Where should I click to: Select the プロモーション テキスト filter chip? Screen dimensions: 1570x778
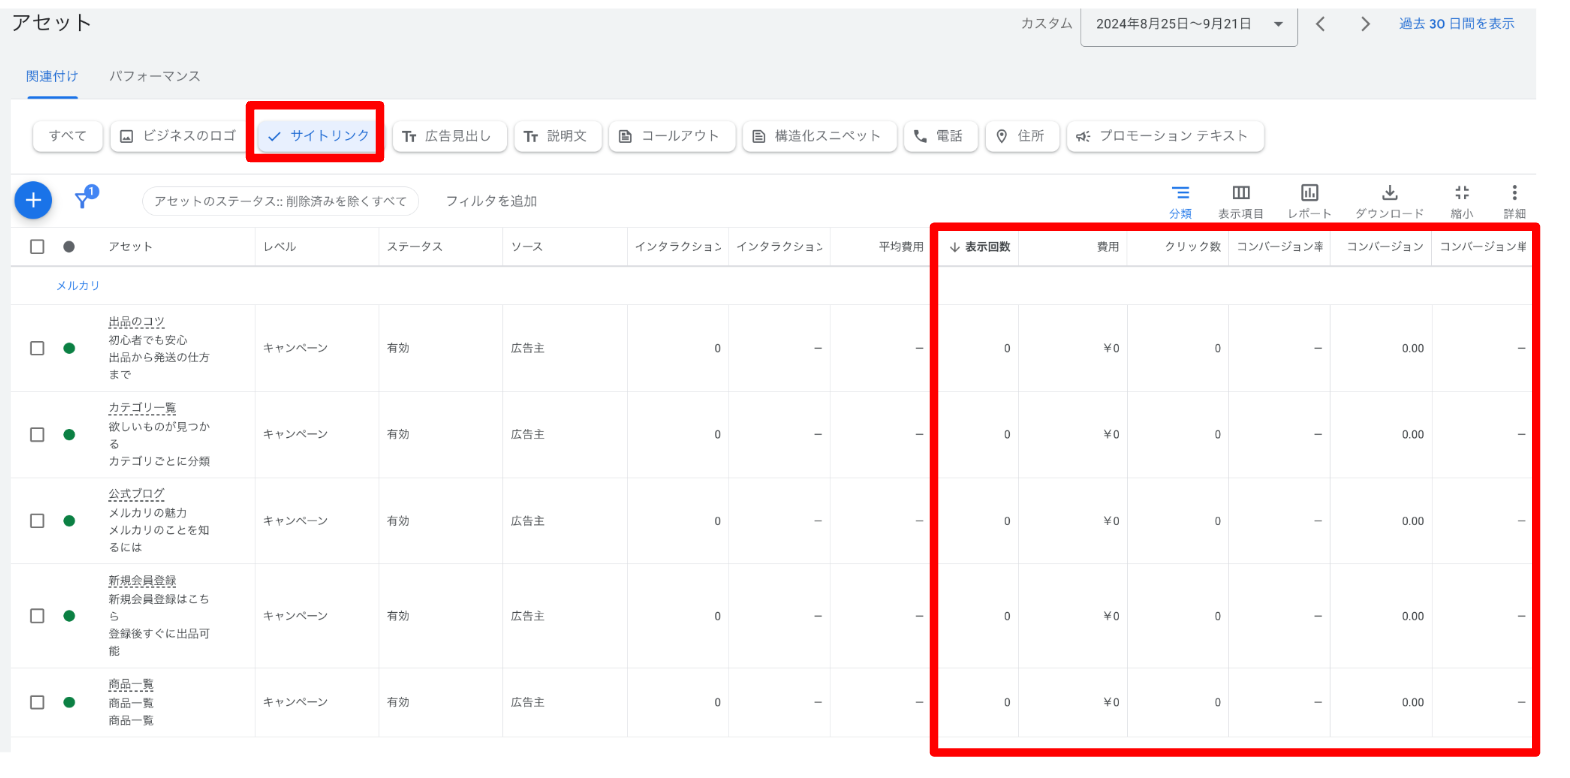pos(1165,136)
